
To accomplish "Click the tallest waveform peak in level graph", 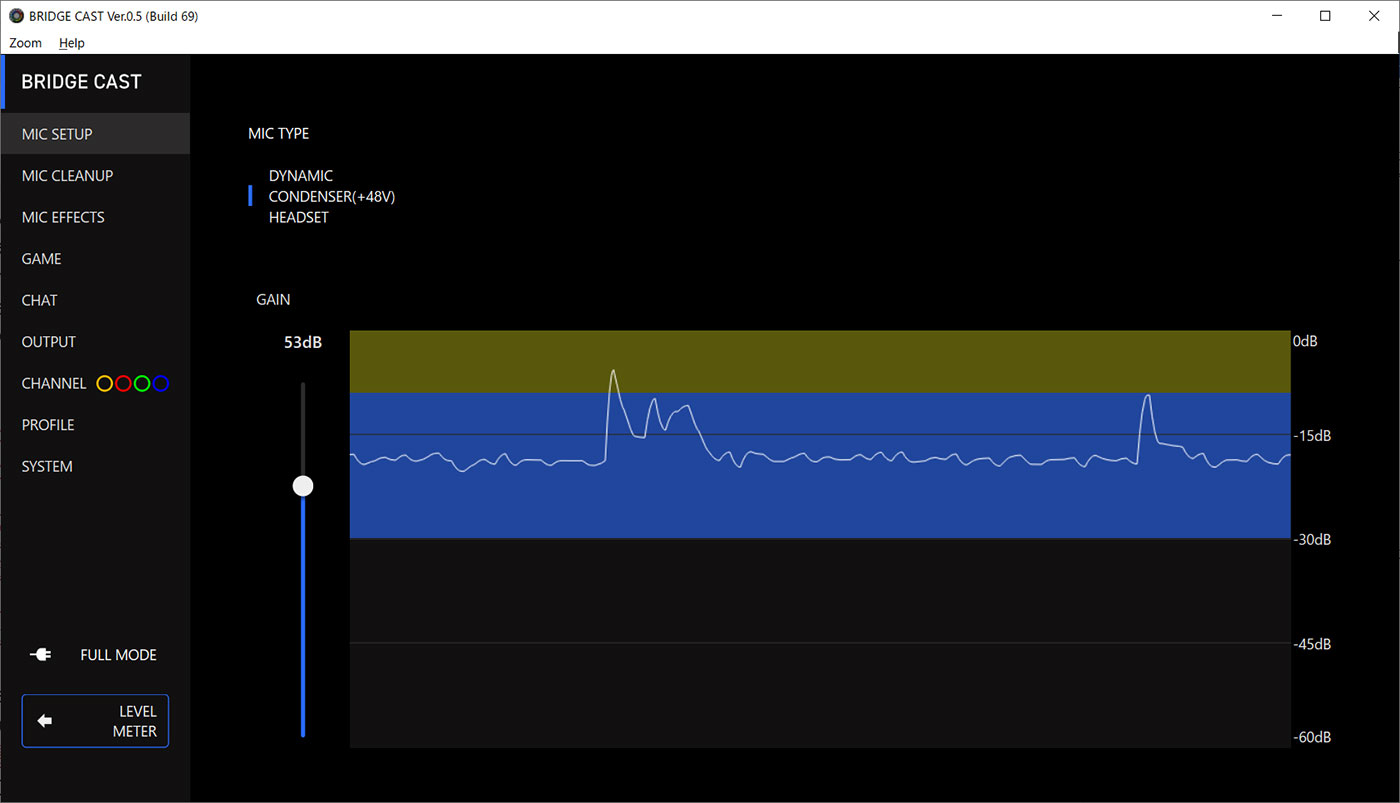I will point(613,372).
